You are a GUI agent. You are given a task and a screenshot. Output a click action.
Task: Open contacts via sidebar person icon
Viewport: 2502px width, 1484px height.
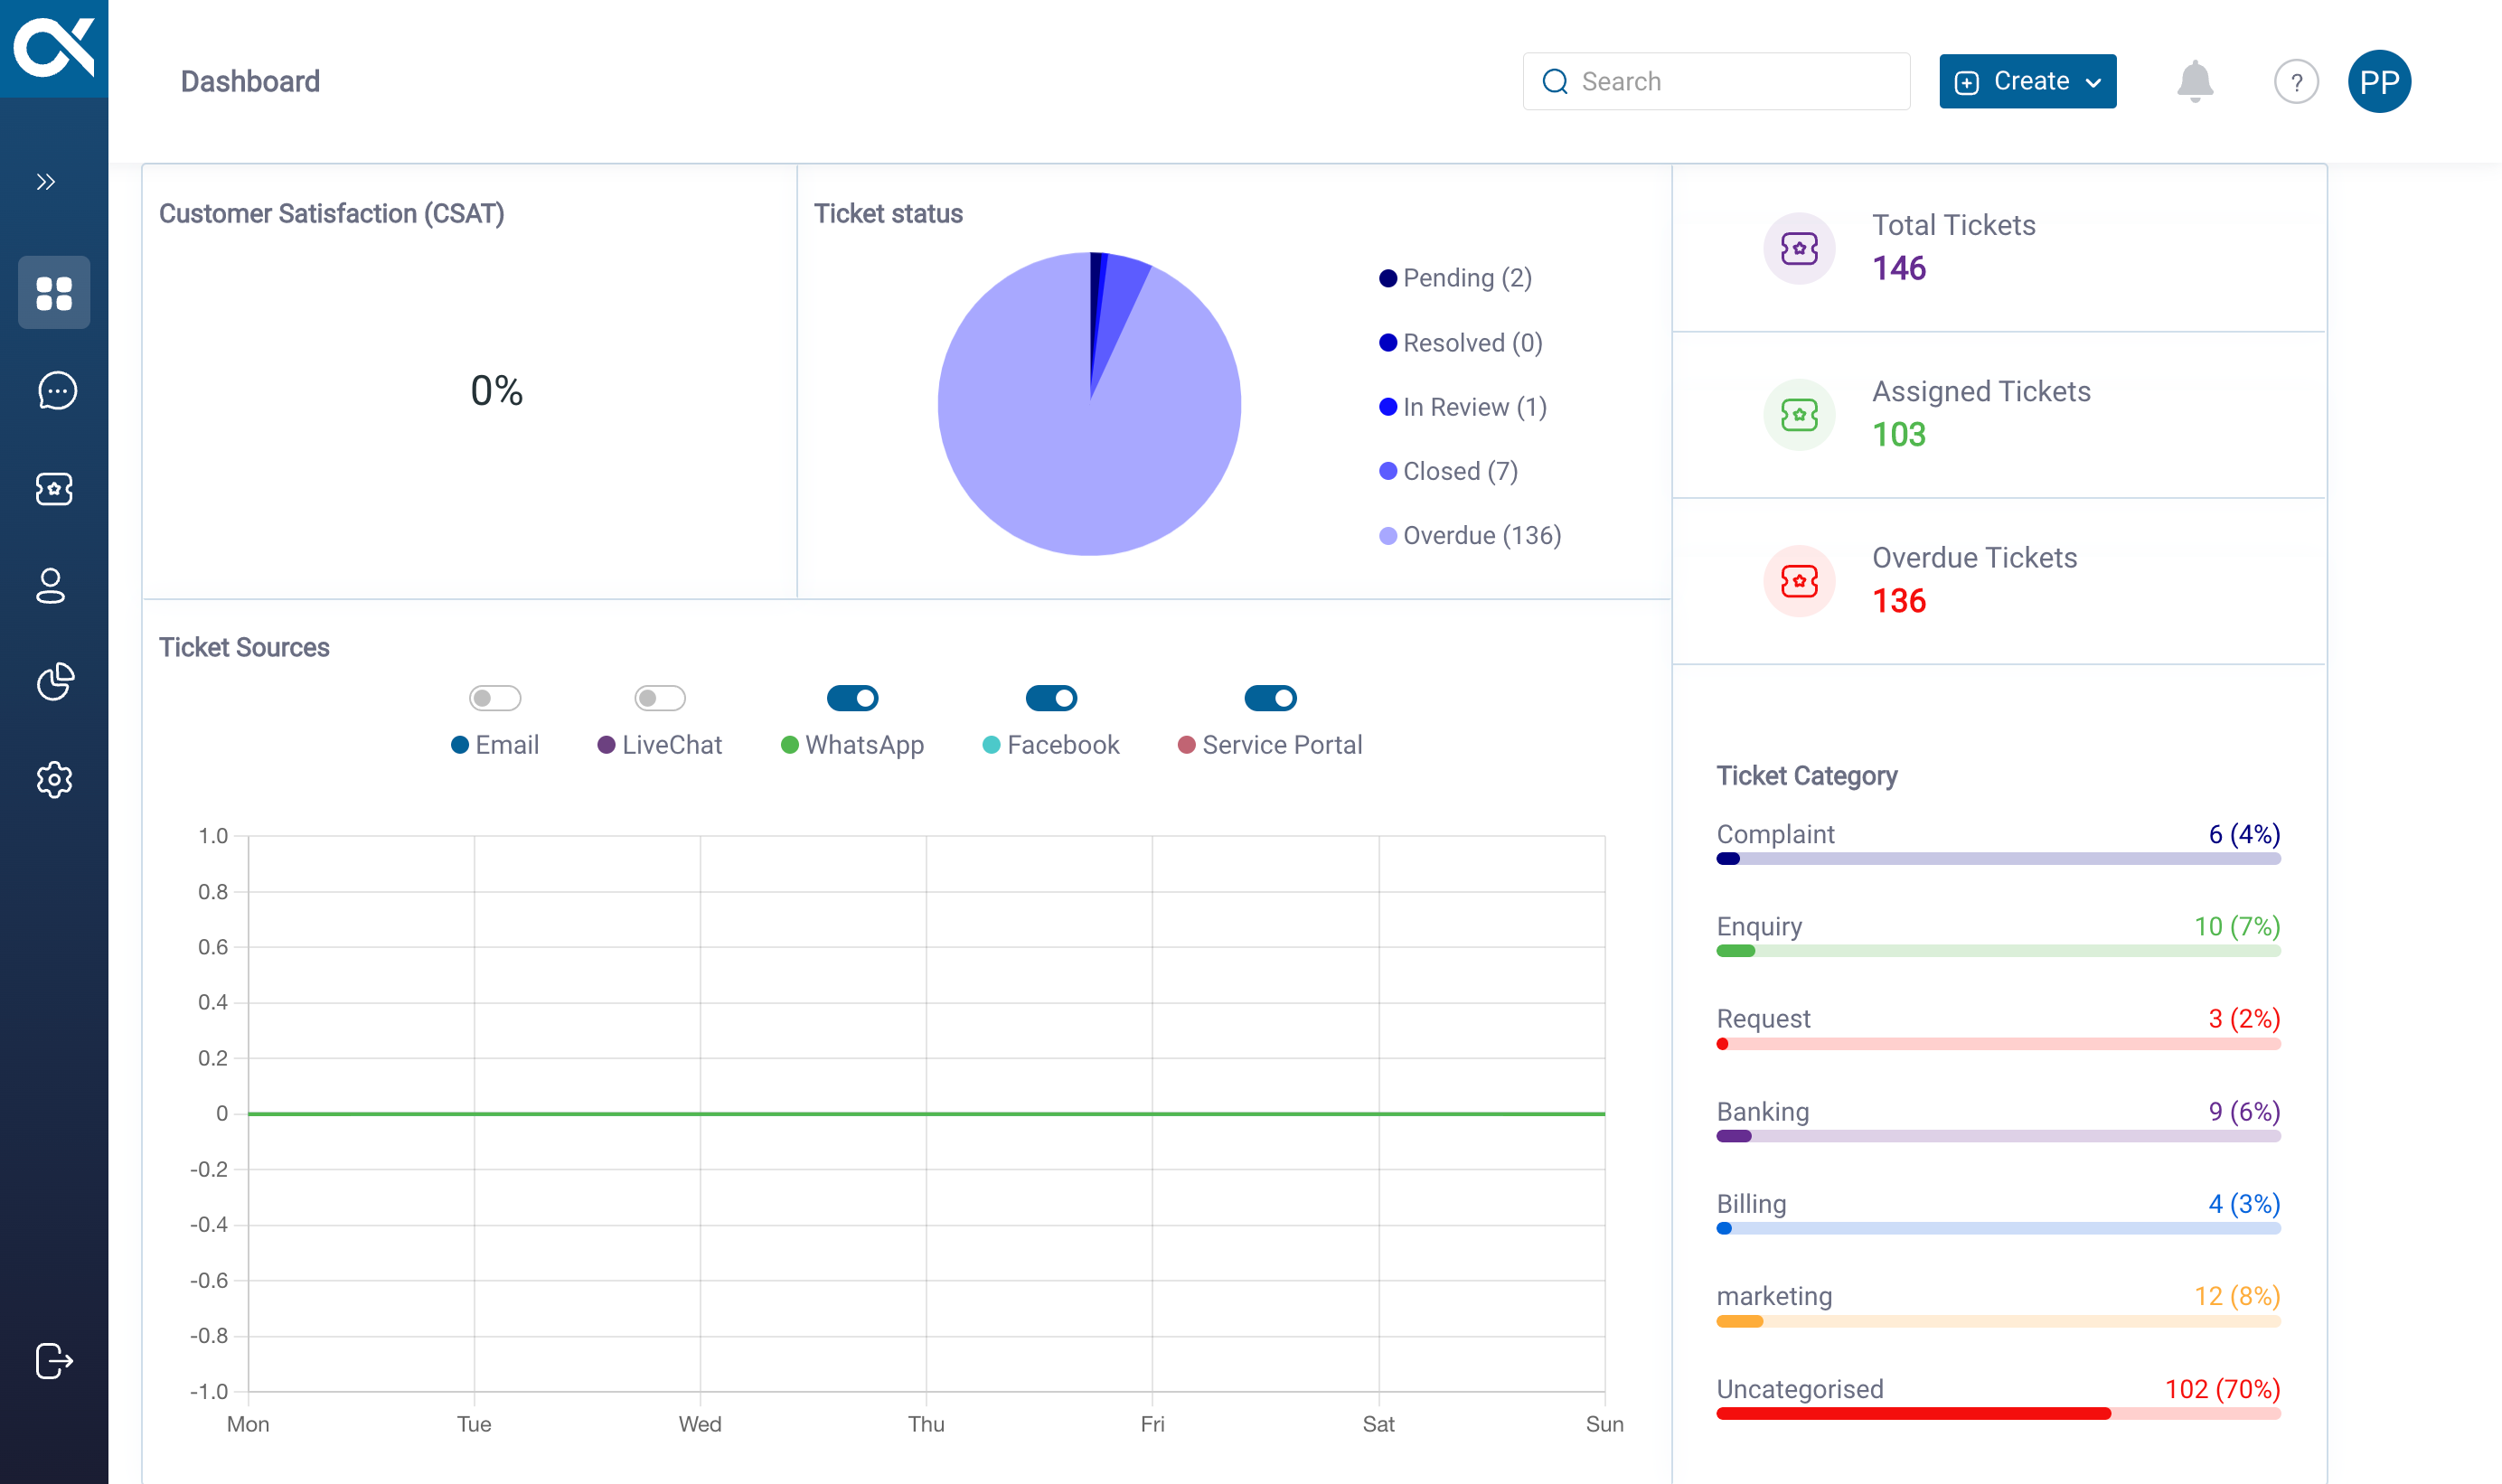coord(51,586)
